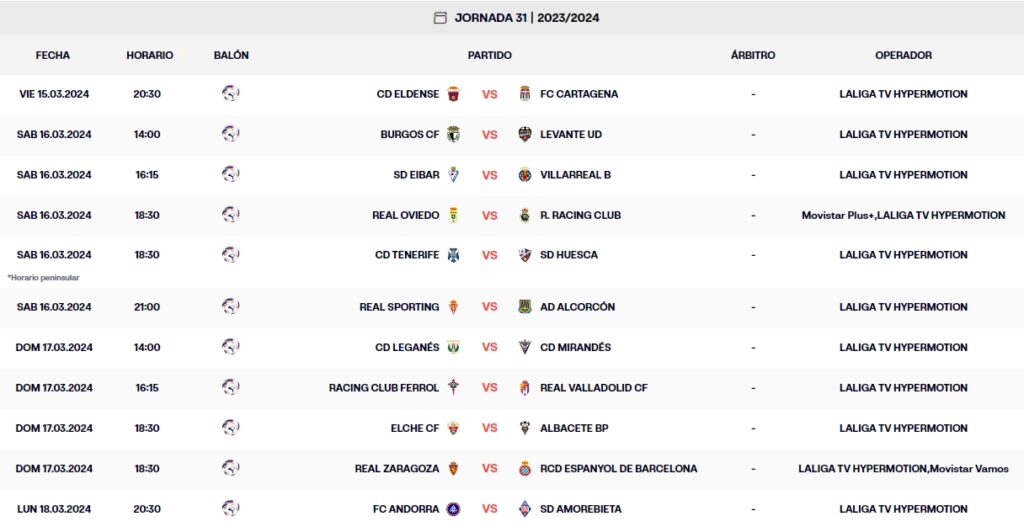Click the Operador column header
This screenshot has width=1024, height=527.
pyautogui.click(x=903, y=55)
